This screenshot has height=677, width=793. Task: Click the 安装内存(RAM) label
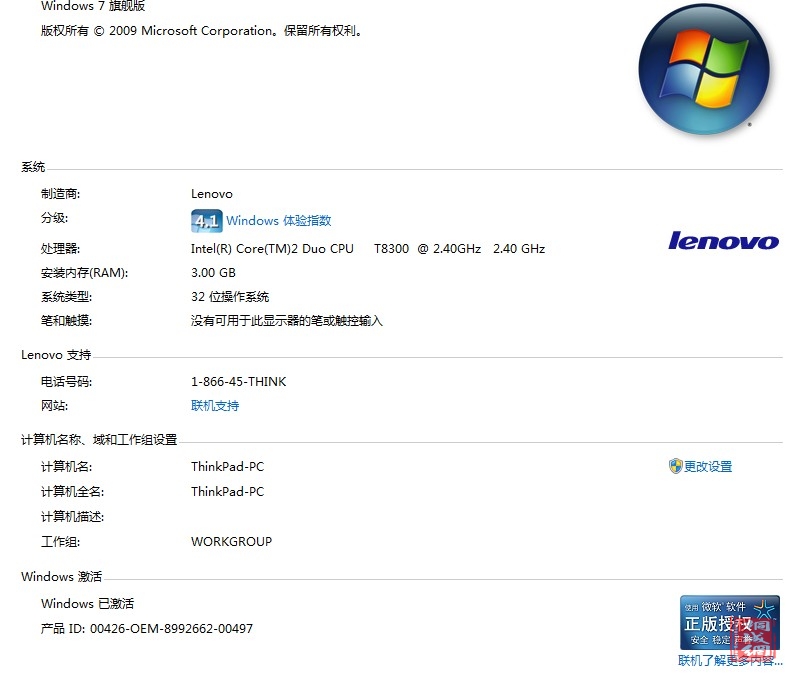coord(84,273)
